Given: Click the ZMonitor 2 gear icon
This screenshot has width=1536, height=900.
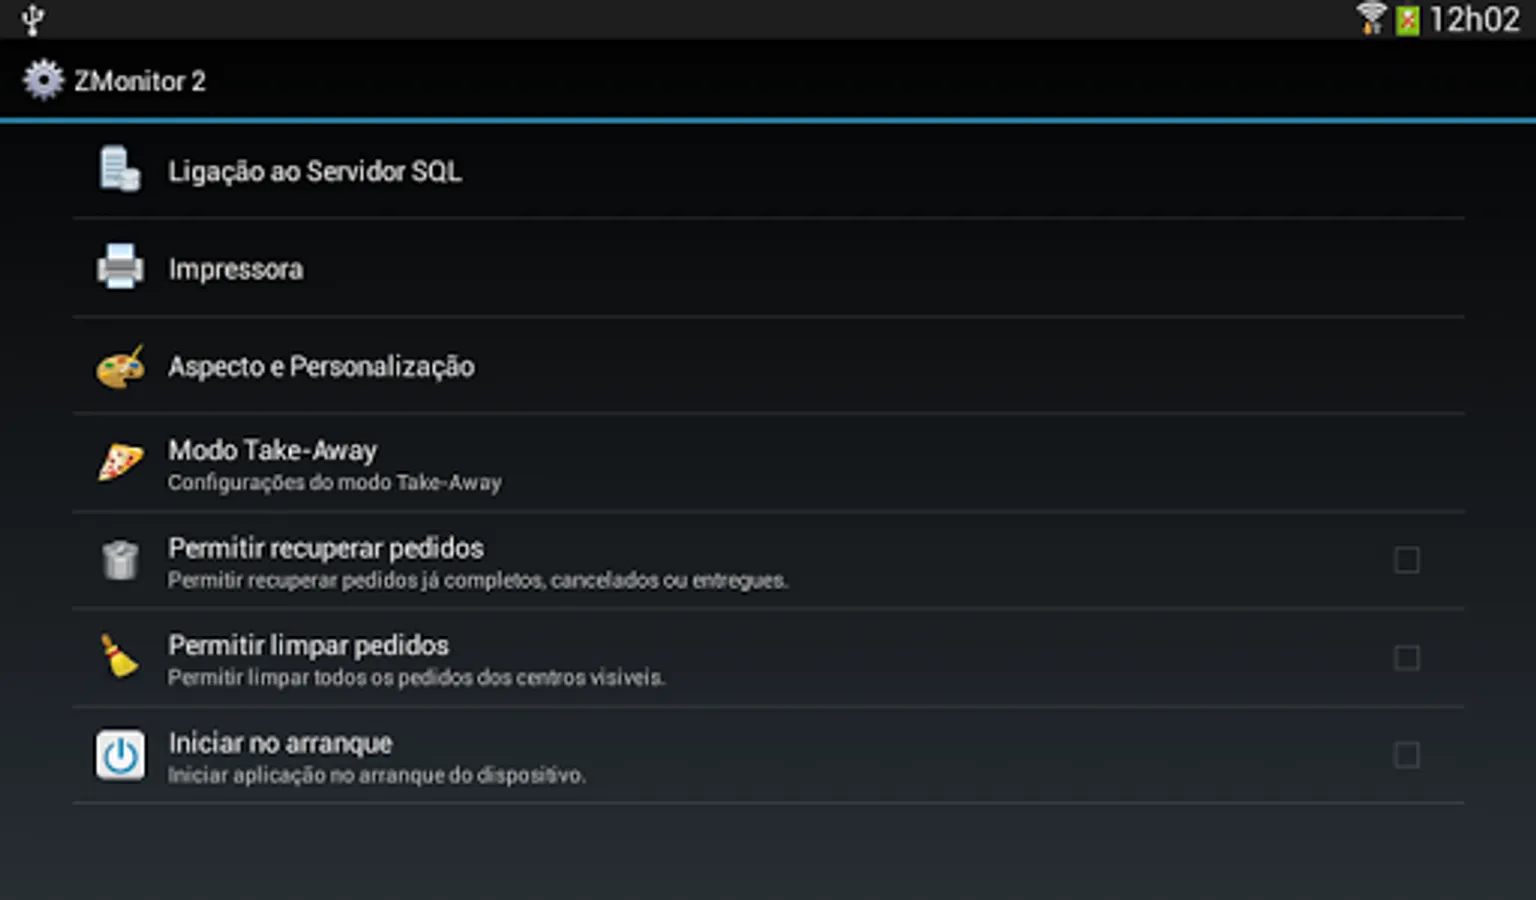Looking at the screenshot, I should 43,80.
